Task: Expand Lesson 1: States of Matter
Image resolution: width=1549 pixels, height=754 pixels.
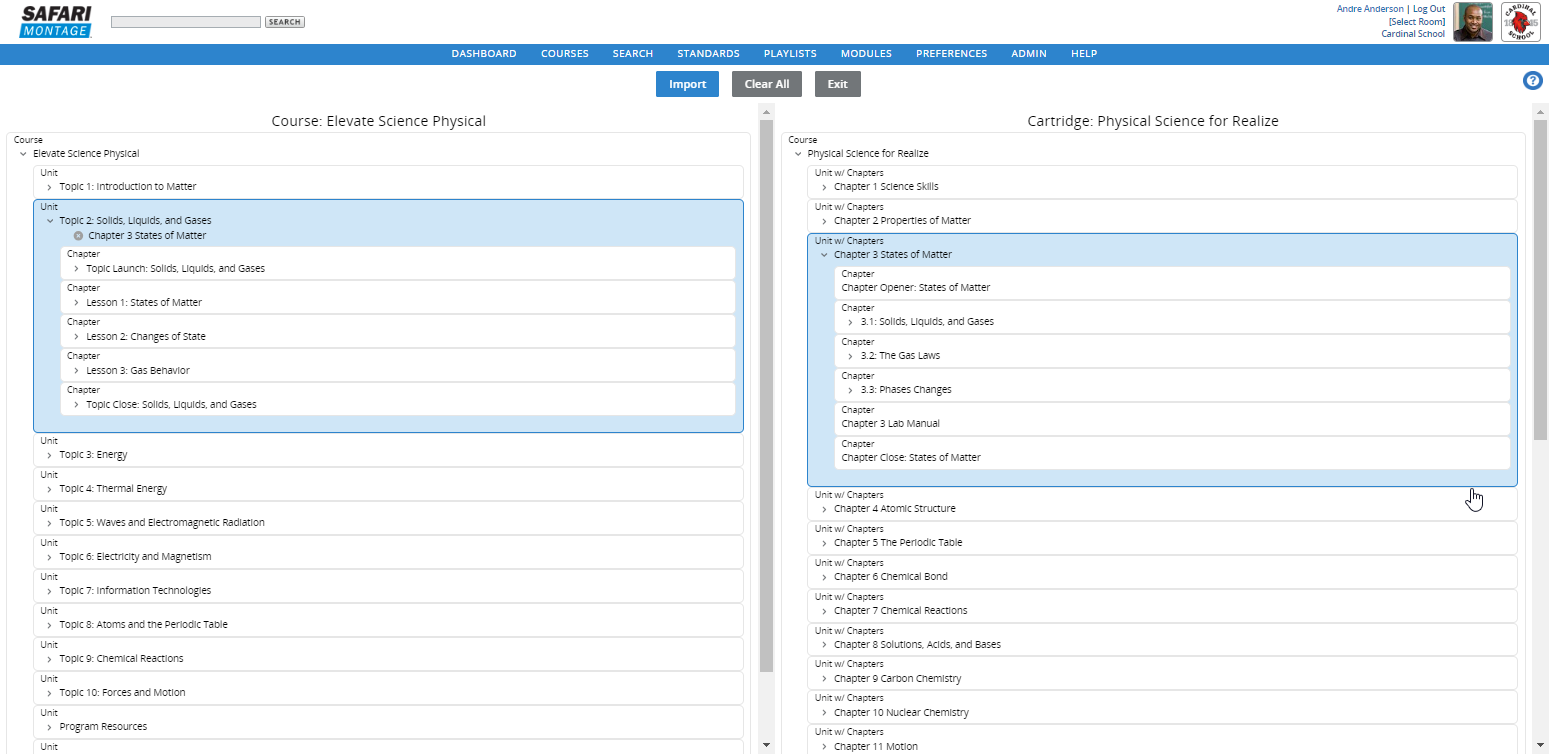Action: coord(76,303)
